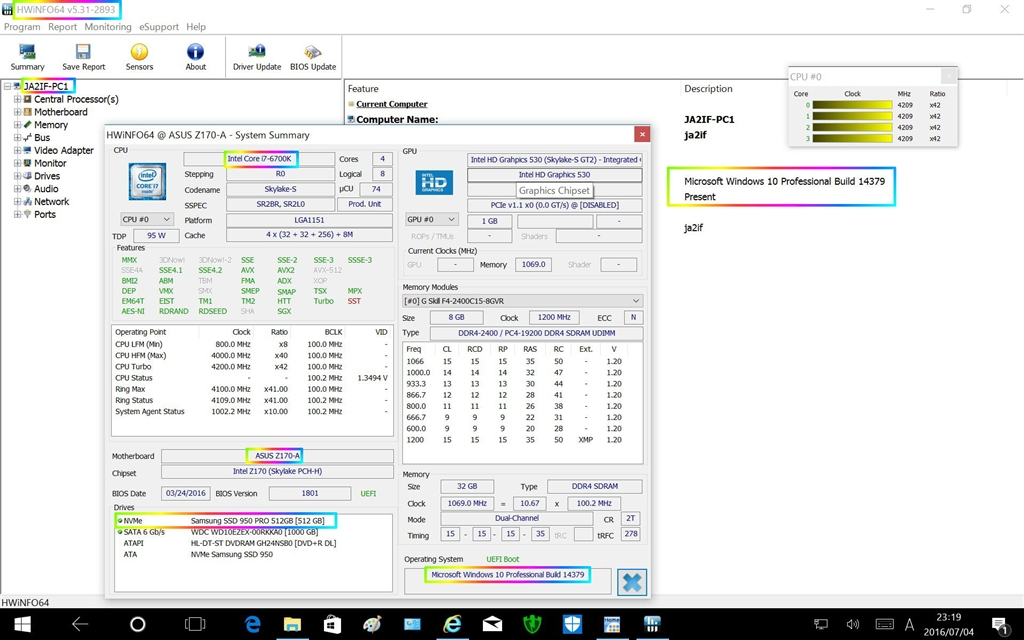Expand the Drives tree node

tap(17, 176)
